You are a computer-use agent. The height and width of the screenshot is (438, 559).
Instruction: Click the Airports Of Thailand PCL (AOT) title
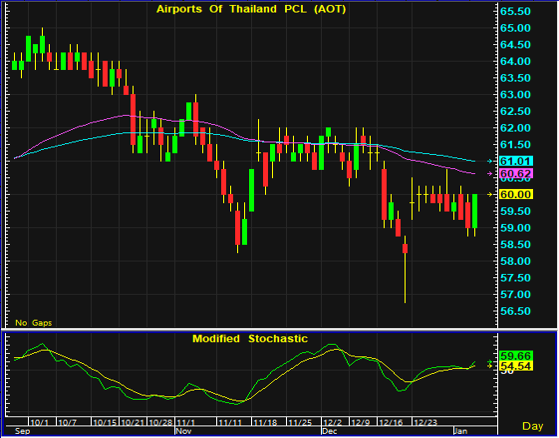tap(251, 9)
